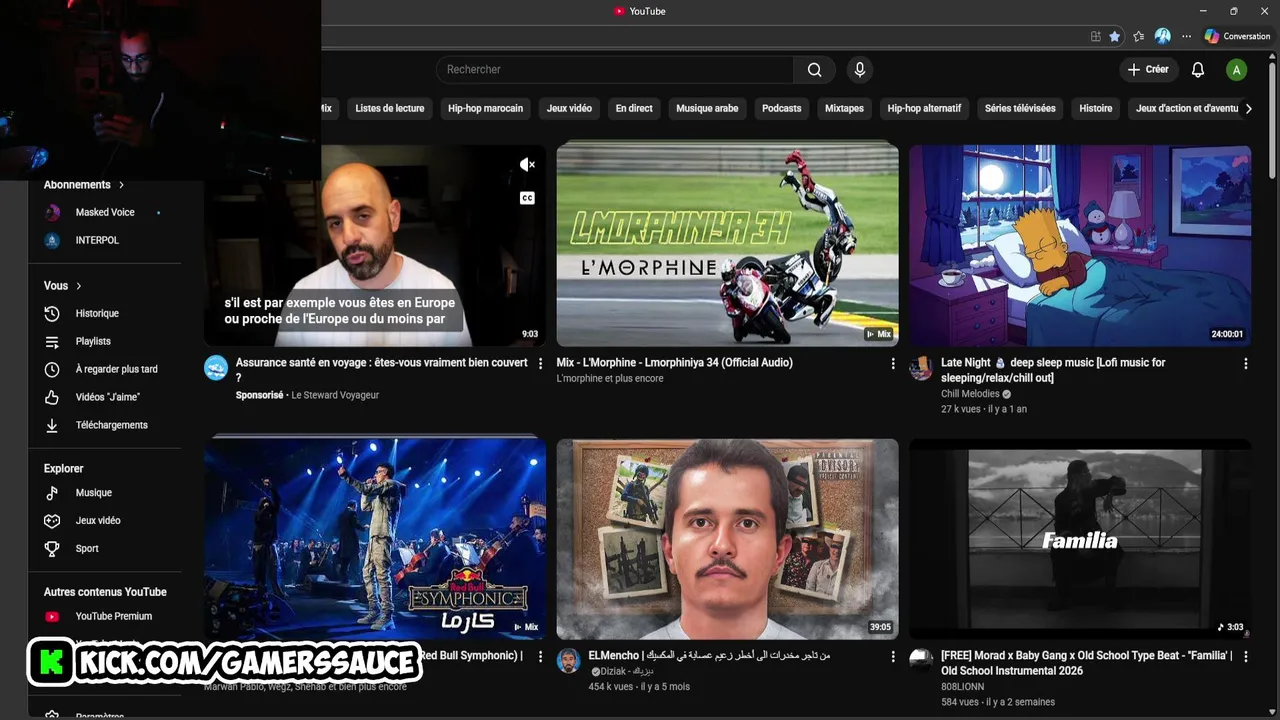1280x720 pixels.
Task: Select the Mixtapes chip
Action: (844, 108)
